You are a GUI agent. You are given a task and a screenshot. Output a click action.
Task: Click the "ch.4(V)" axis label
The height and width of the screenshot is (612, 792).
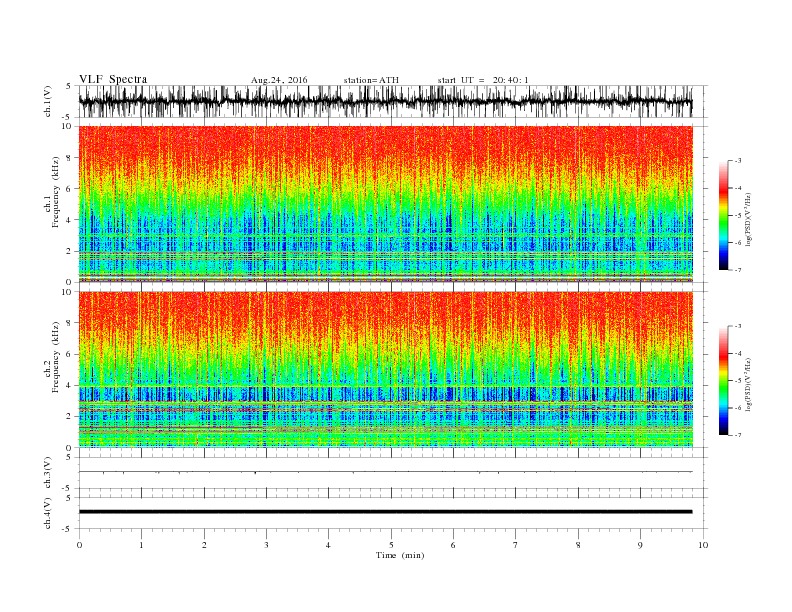pos(48,513)
